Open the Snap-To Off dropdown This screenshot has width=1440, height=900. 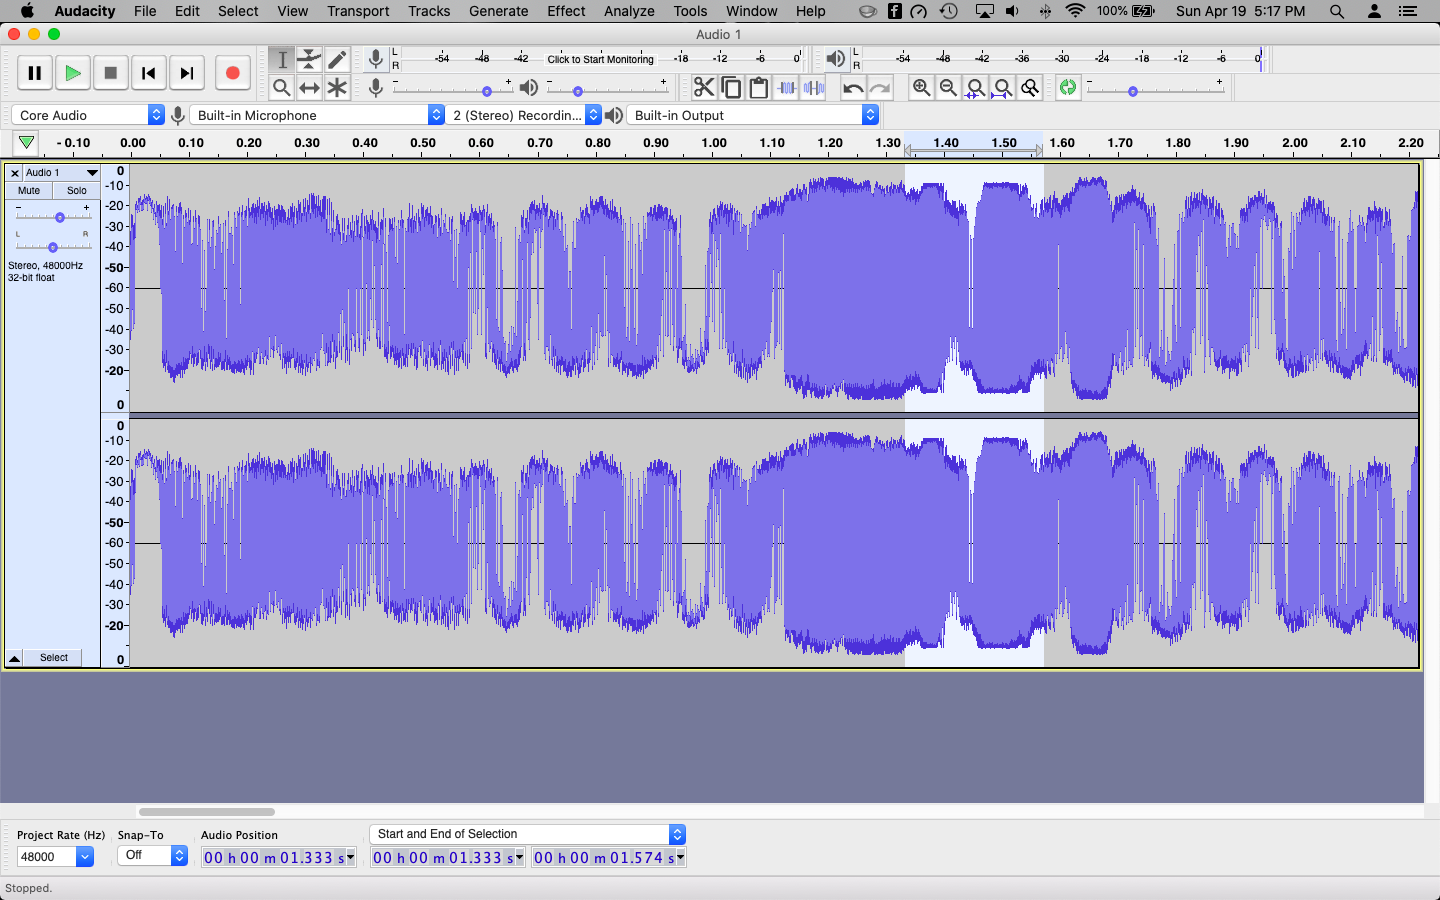[152, 855]
